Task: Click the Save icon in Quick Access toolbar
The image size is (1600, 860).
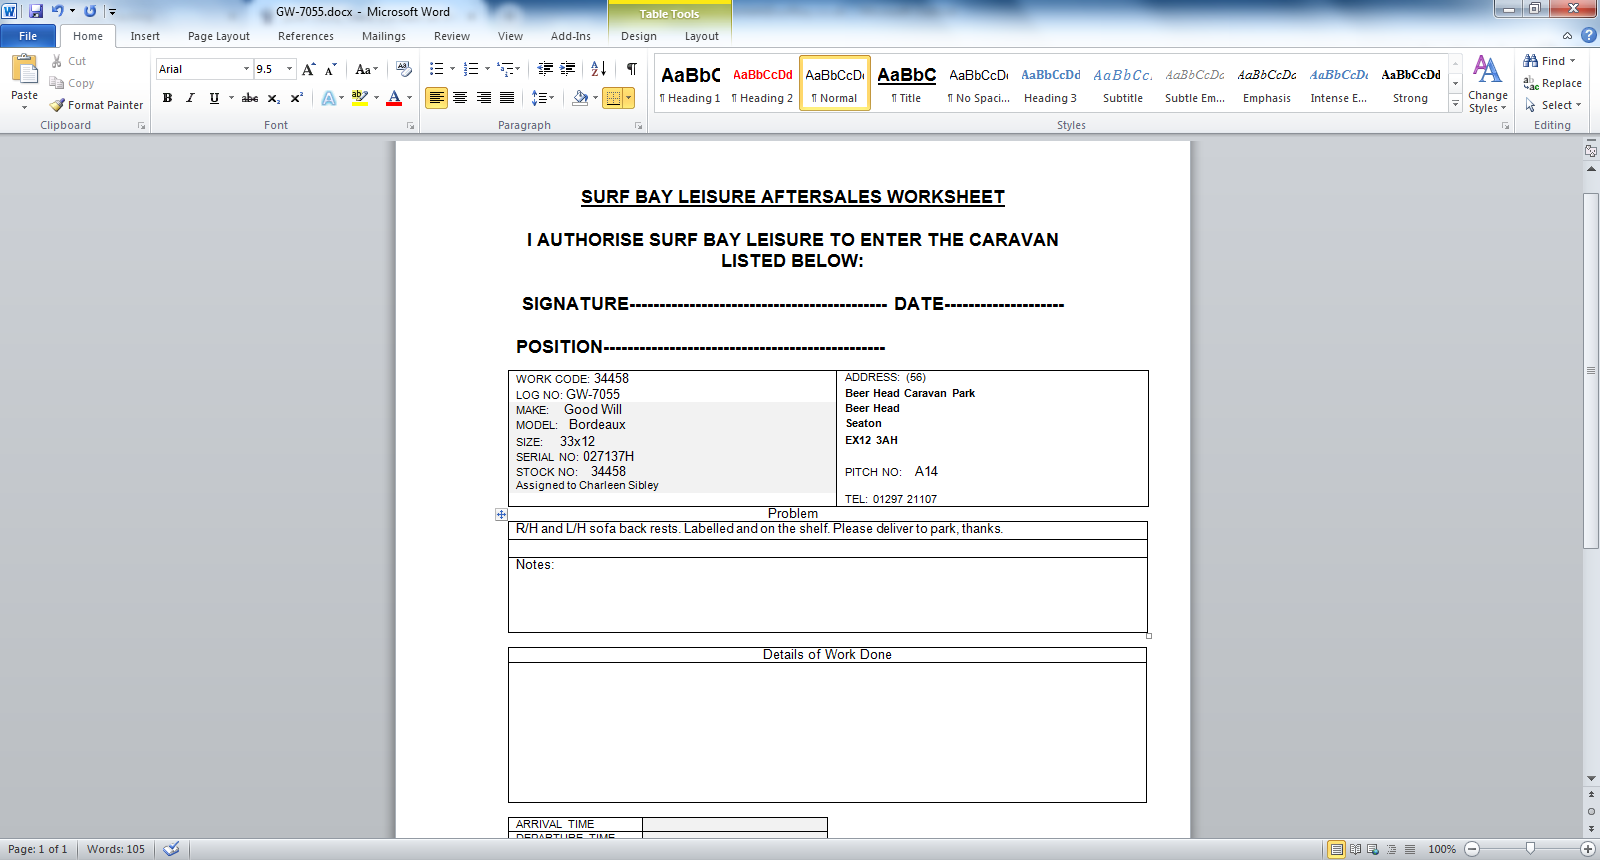Action: pos(36,11)
